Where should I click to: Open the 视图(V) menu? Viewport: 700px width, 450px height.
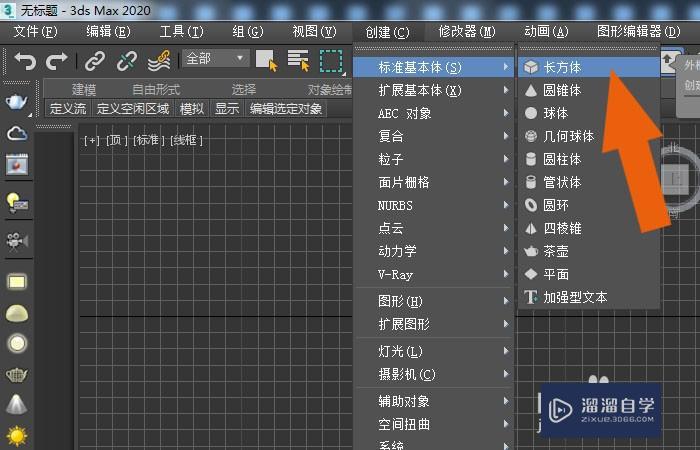coord(314,32)
